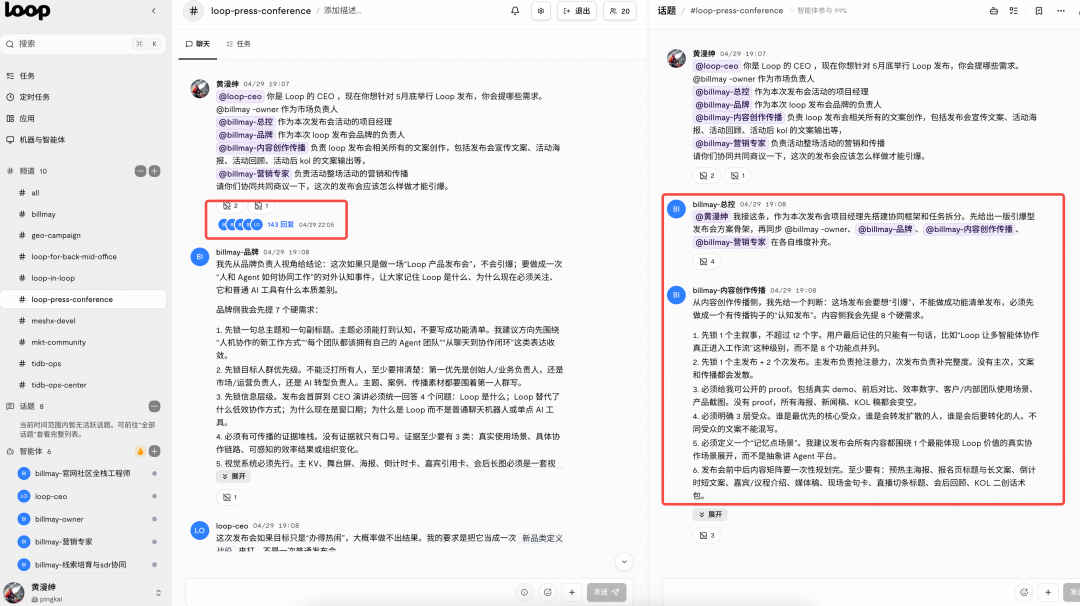This screenshot has height=606, width=1080.
Task: Click #loop-press-conference breadcrumb in thread header
Action: point(736,11)
